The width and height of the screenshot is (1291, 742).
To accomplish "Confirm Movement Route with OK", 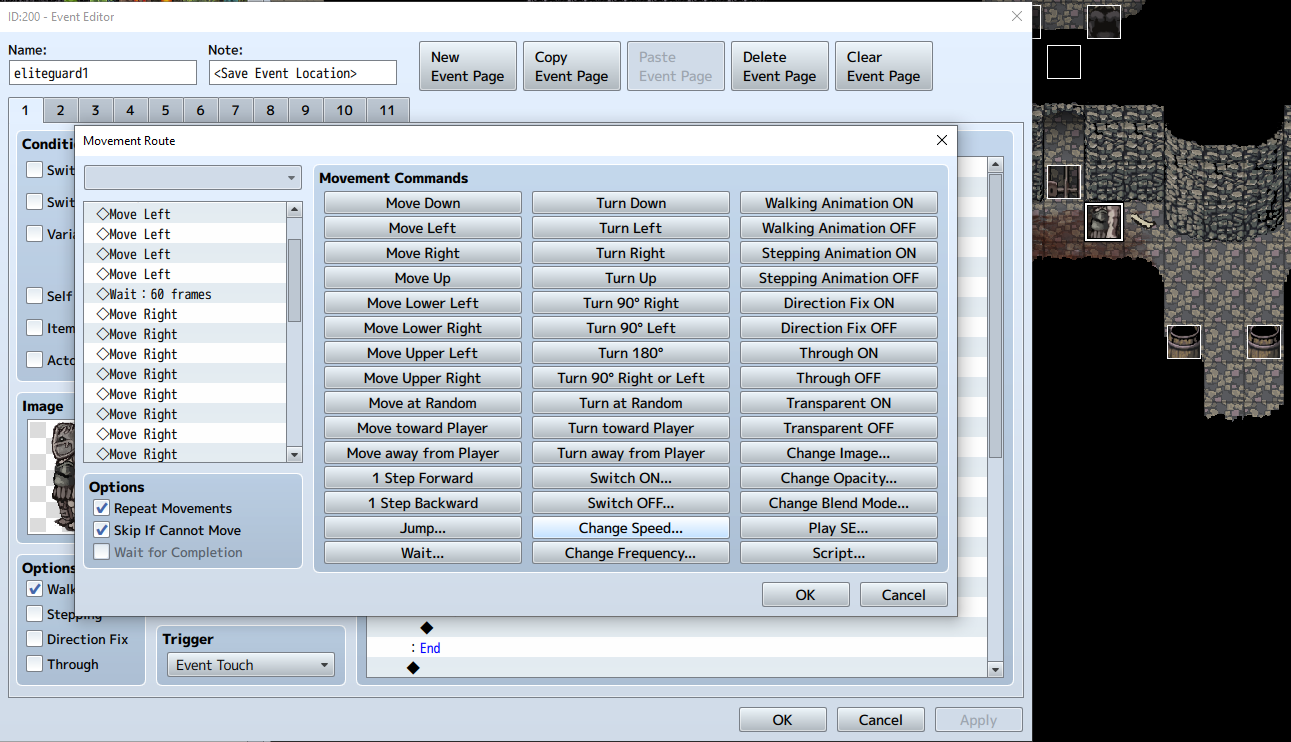I will tap(806, 595).
